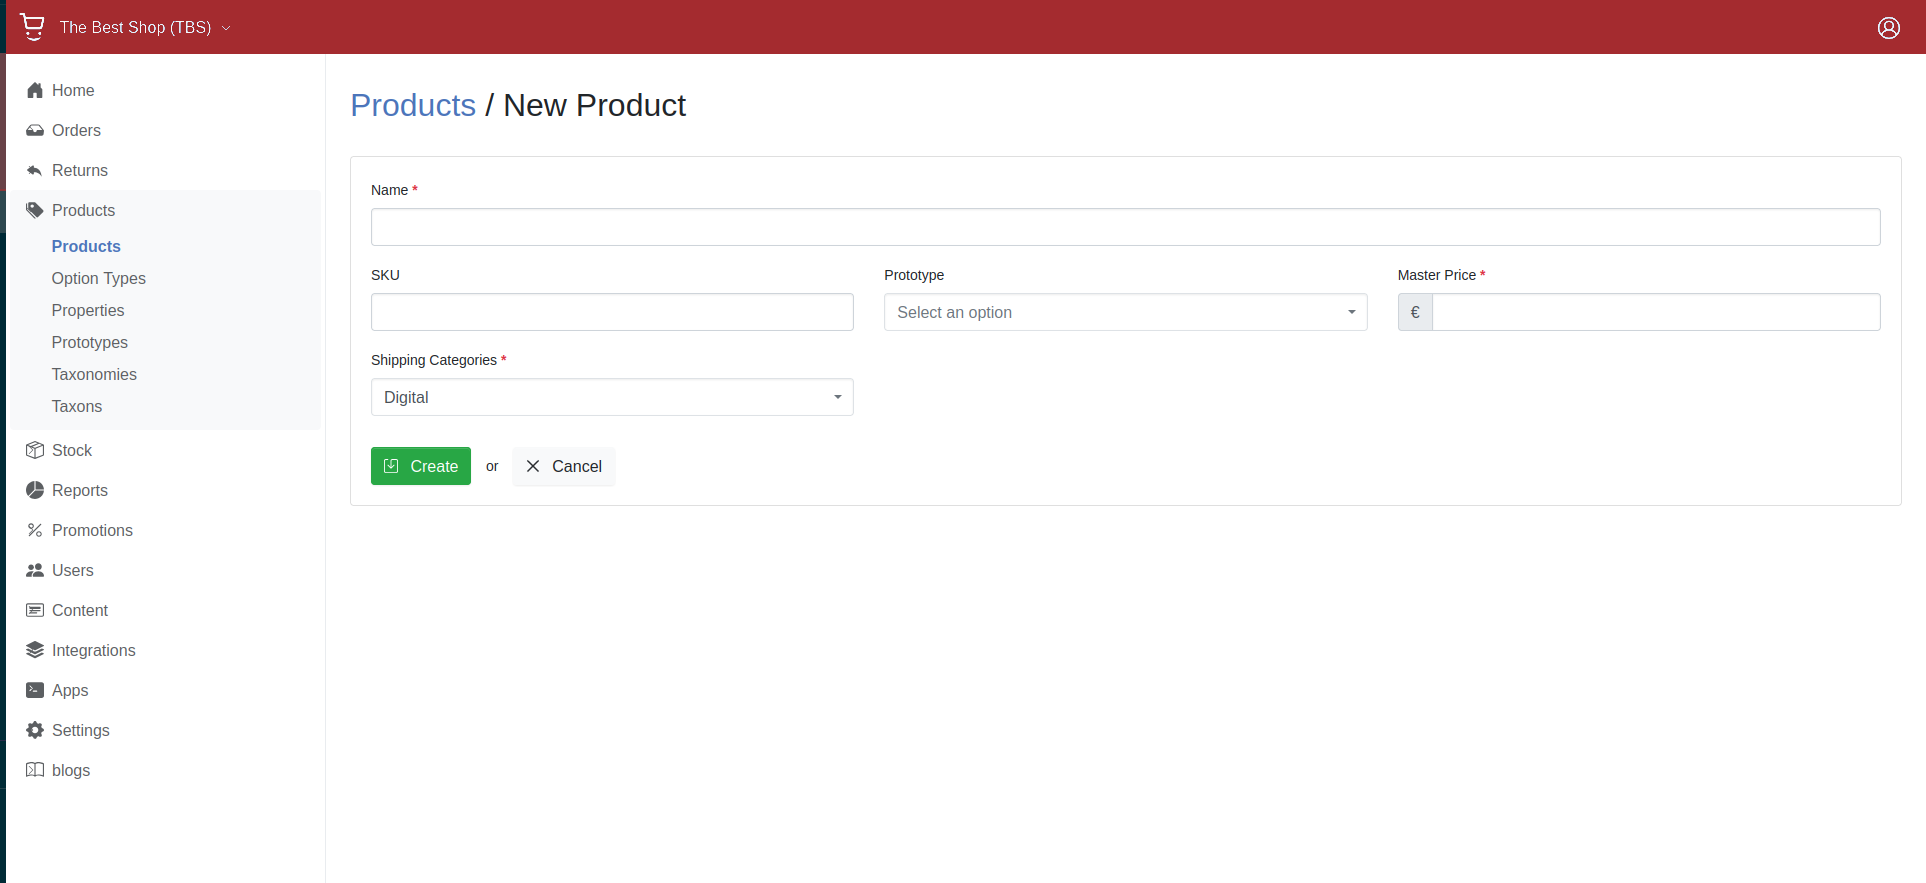Open the Prototype select dropdown
The height and width of the screenshot is (883, 1926).
pos(1124,313)
